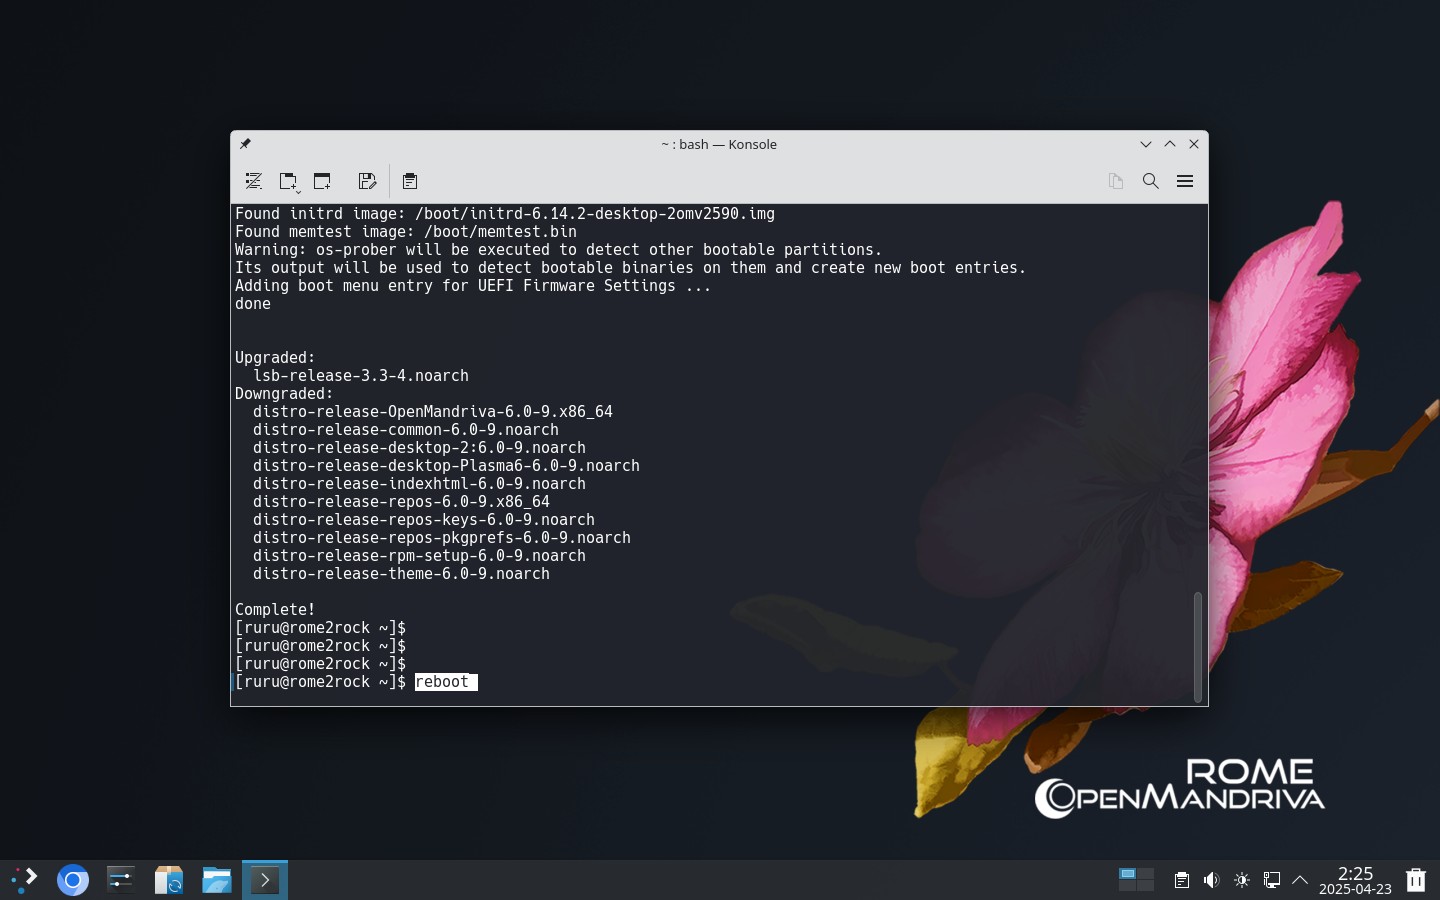This screenshot has width=1440, height=900.
Task: Open System Settings from the taskbar
Action: pos(120,880)
